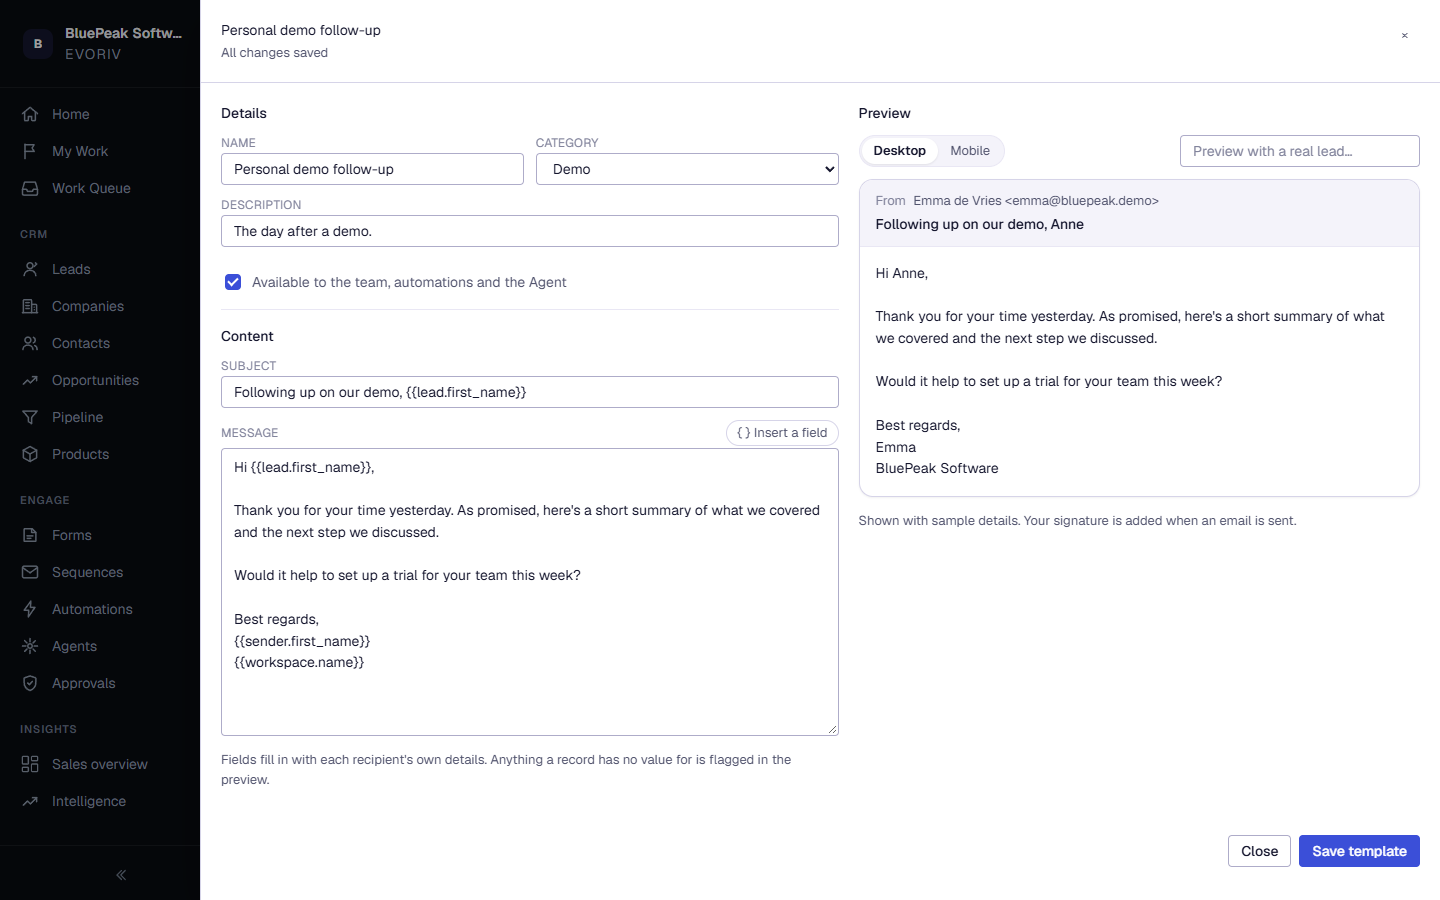
Task: Click into the Description field
Action: pos(530,231)
